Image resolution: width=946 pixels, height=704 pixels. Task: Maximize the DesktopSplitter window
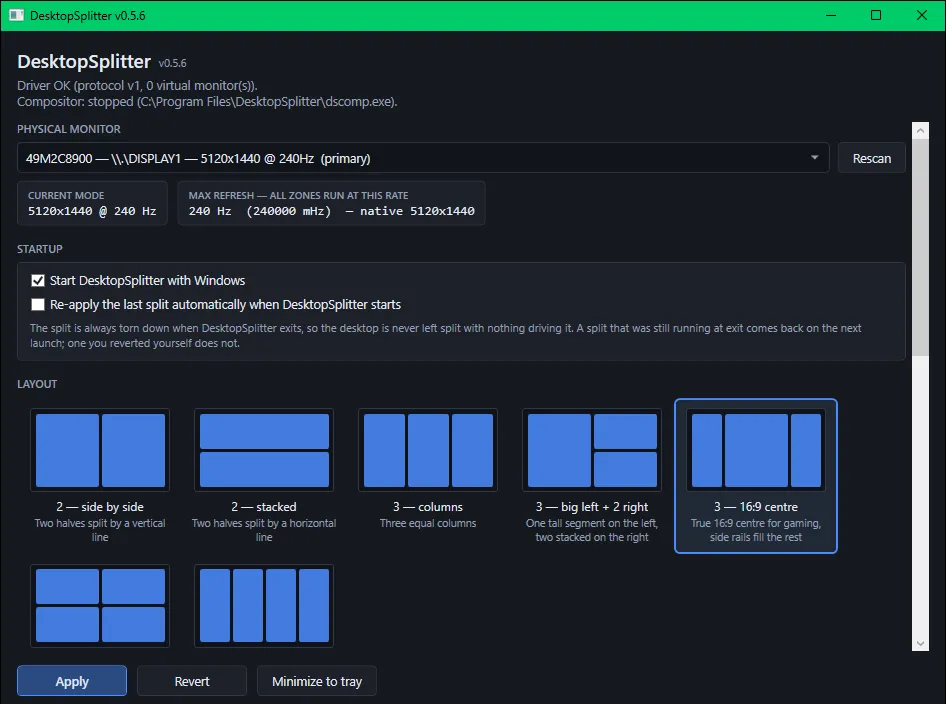coord(876,15)
